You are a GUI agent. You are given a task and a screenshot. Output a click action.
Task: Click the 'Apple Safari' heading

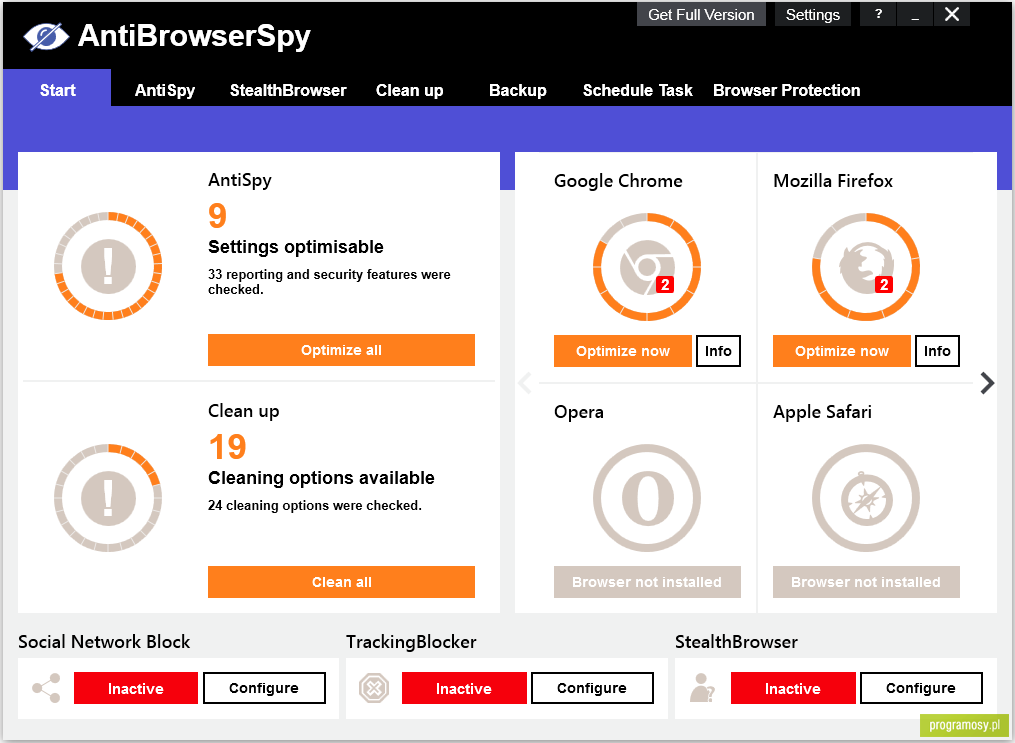coord(822,412)
